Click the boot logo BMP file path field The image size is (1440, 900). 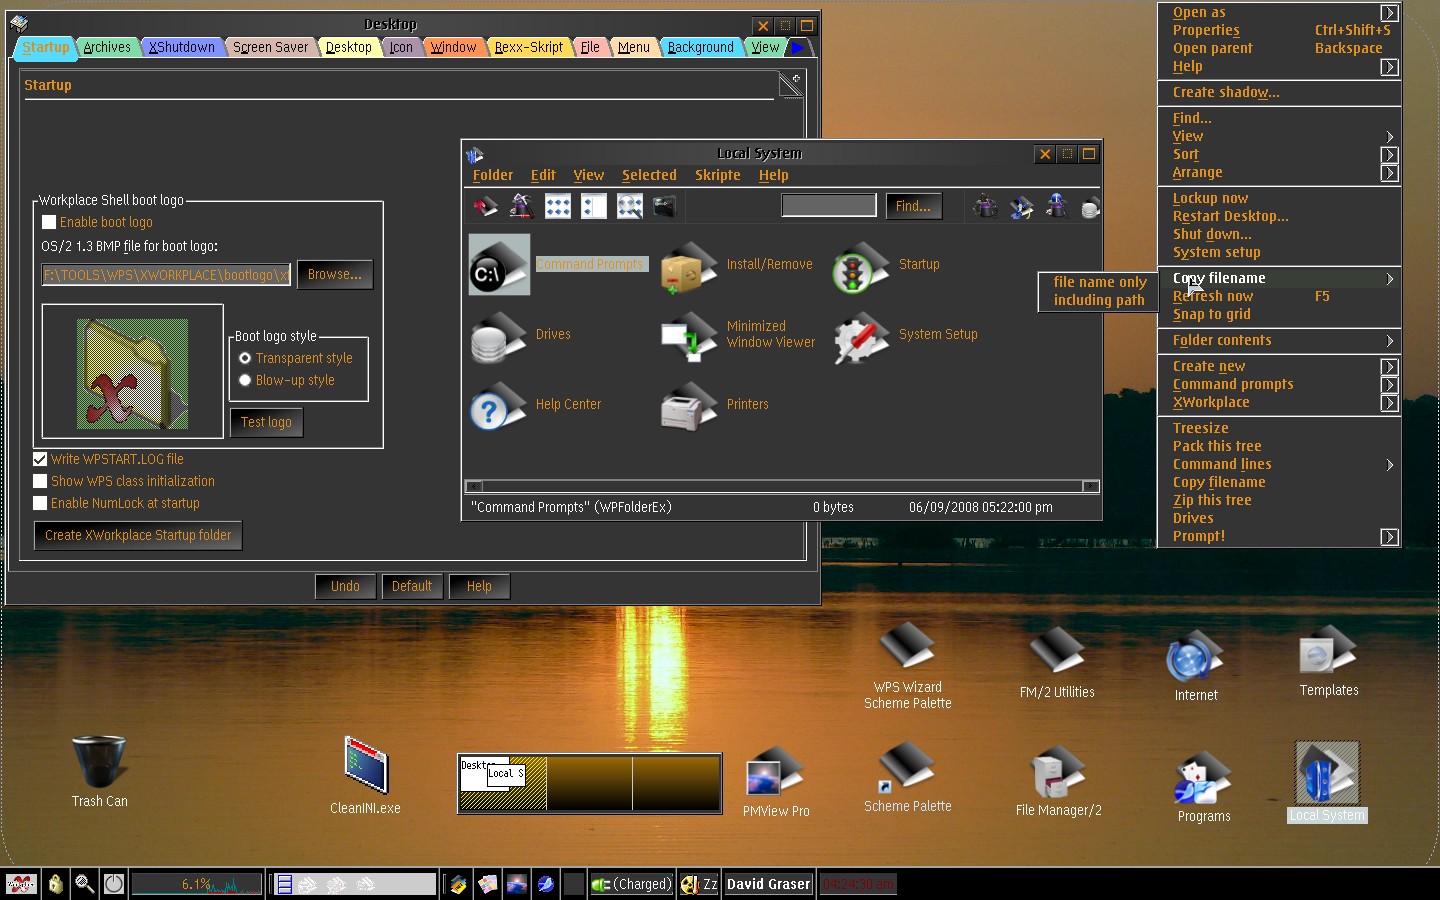166,274
